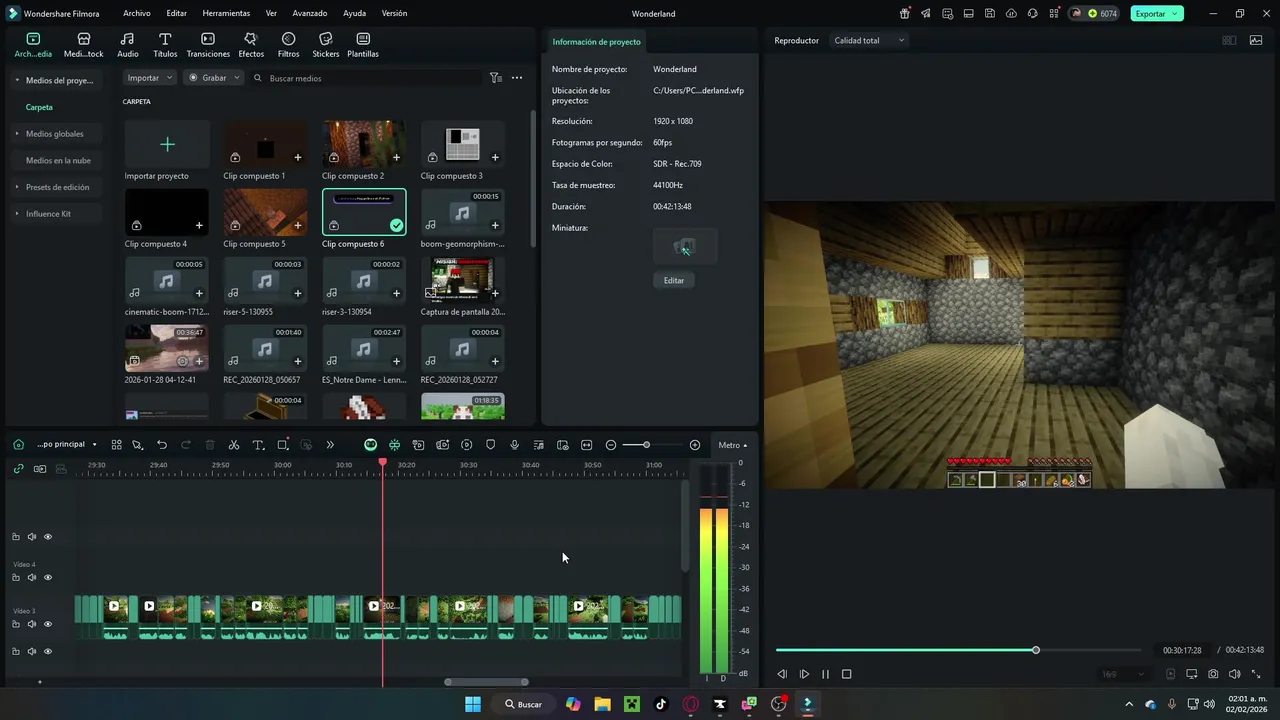The image size is (1280, 720).
Task: Switch to the Efectos tab
Action: tap(251, 45)
